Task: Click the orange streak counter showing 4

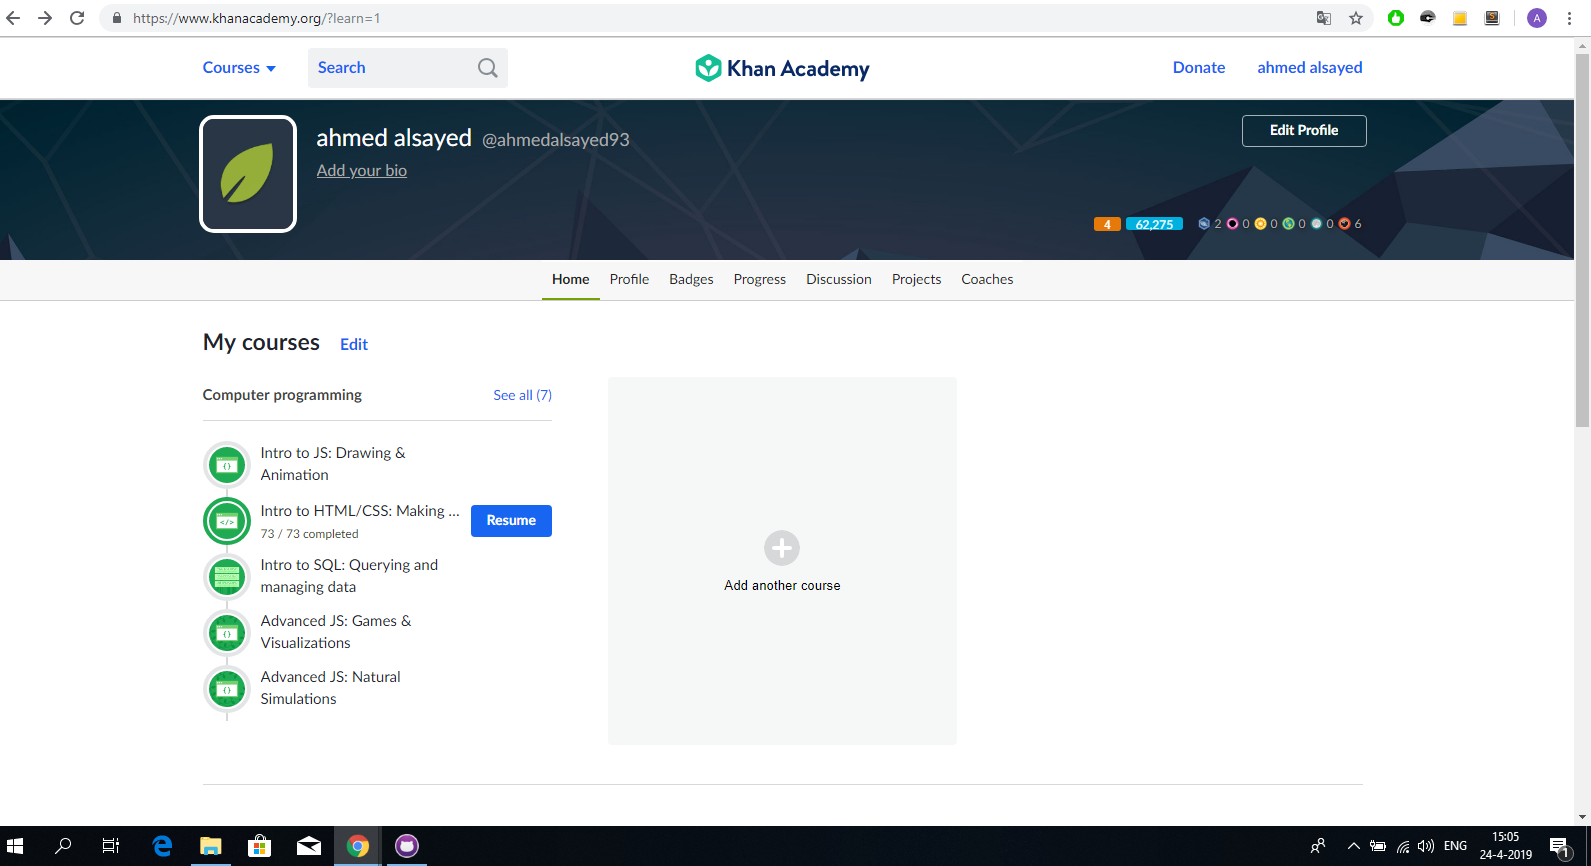Action: pyautogui.click(x=1107, y=224)
